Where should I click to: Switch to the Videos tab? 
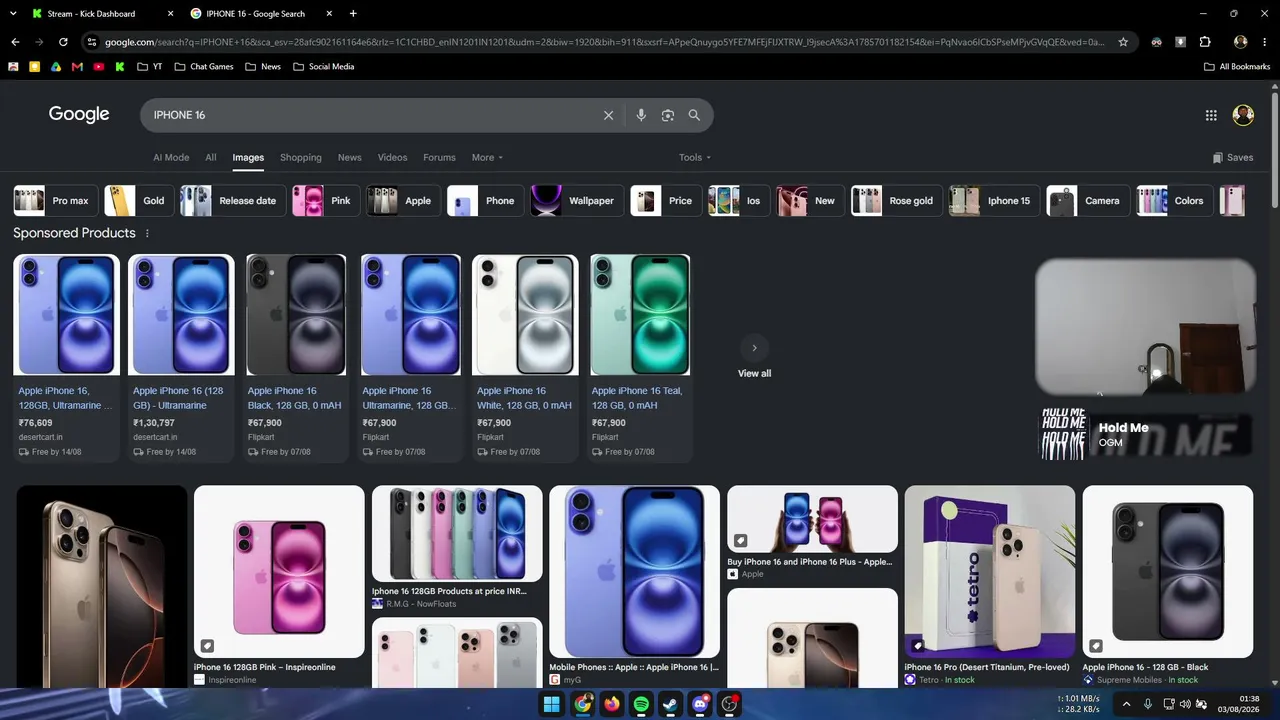(x=392, y=157)
